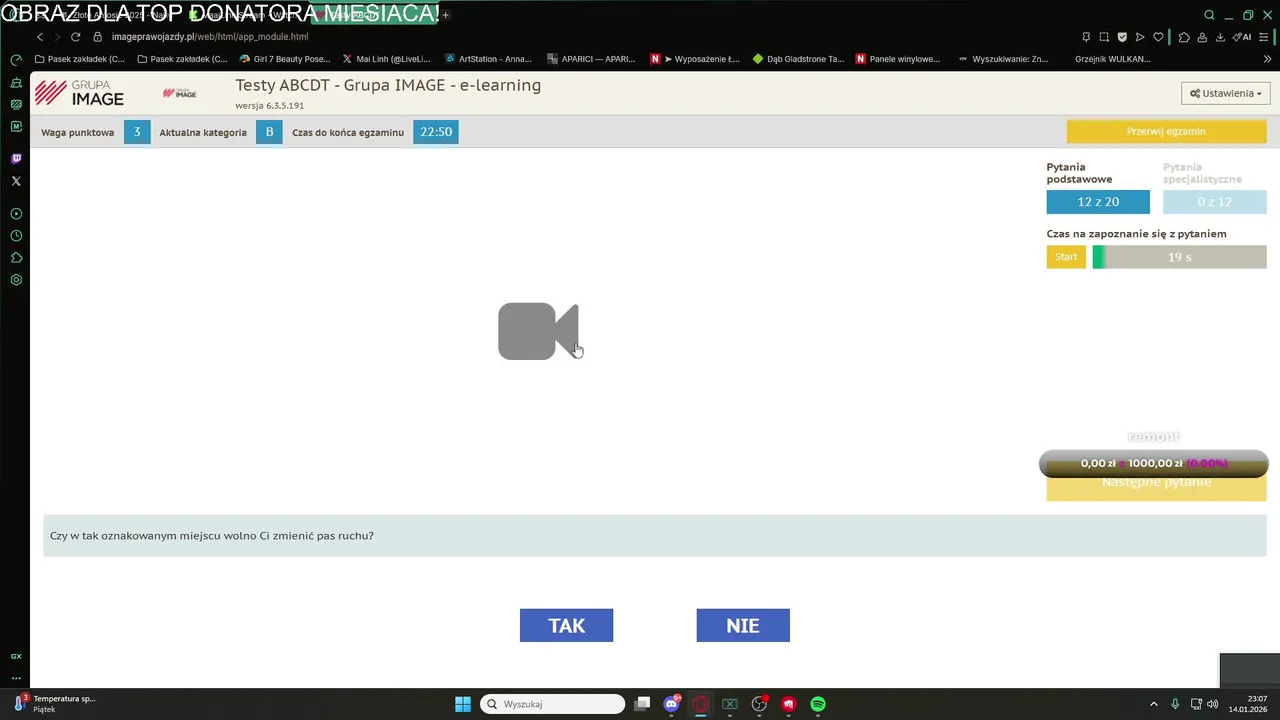Open Grzejnik WULKAN bookmark
Image resolution: width=1280 pixels, height=720 pixels.
coord(1112,59)
